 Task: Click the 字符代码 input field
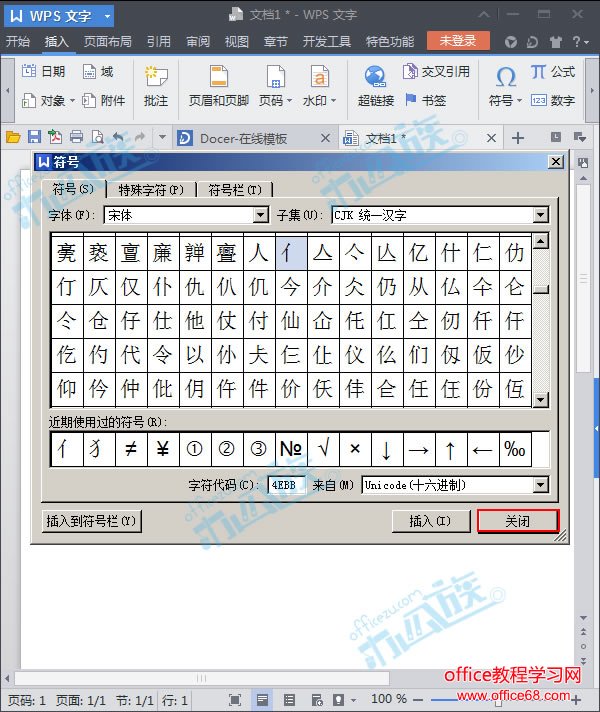coord(286,485)
